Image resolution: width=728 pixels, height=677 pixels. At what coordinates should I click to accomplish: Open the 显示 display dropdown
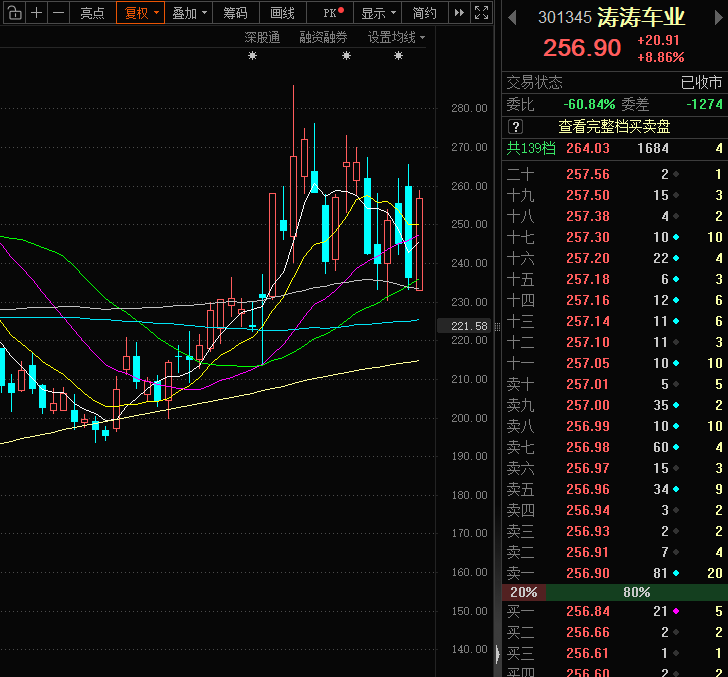377,13
